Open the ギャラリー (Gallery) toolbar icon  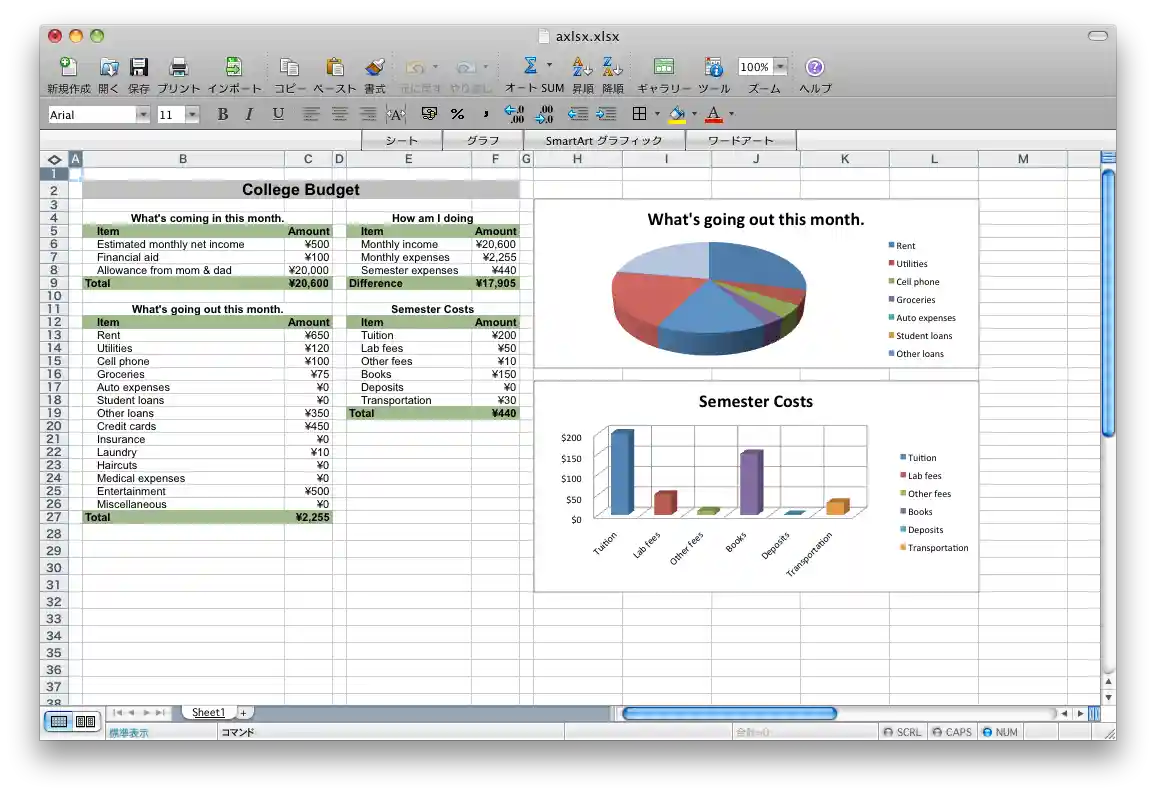(x=663, y=67)
